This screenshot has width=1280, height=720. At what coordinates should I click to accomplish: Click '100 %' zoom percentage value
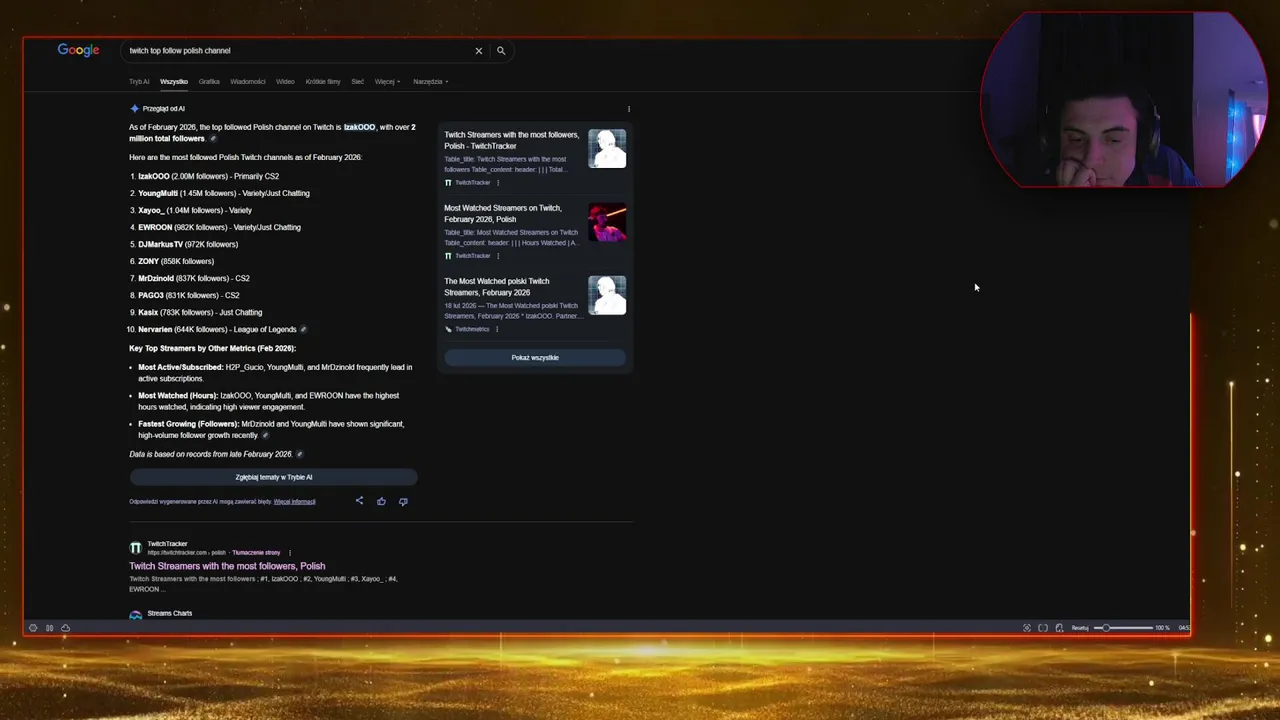(1162, 628)
